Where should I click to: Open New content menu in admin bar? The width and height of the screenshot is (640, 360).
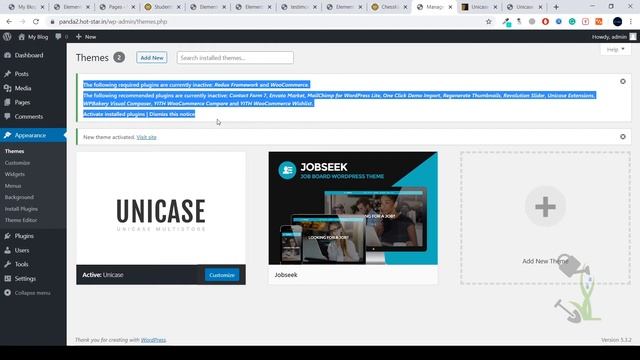pyautogui.click(x=86, y=37)
